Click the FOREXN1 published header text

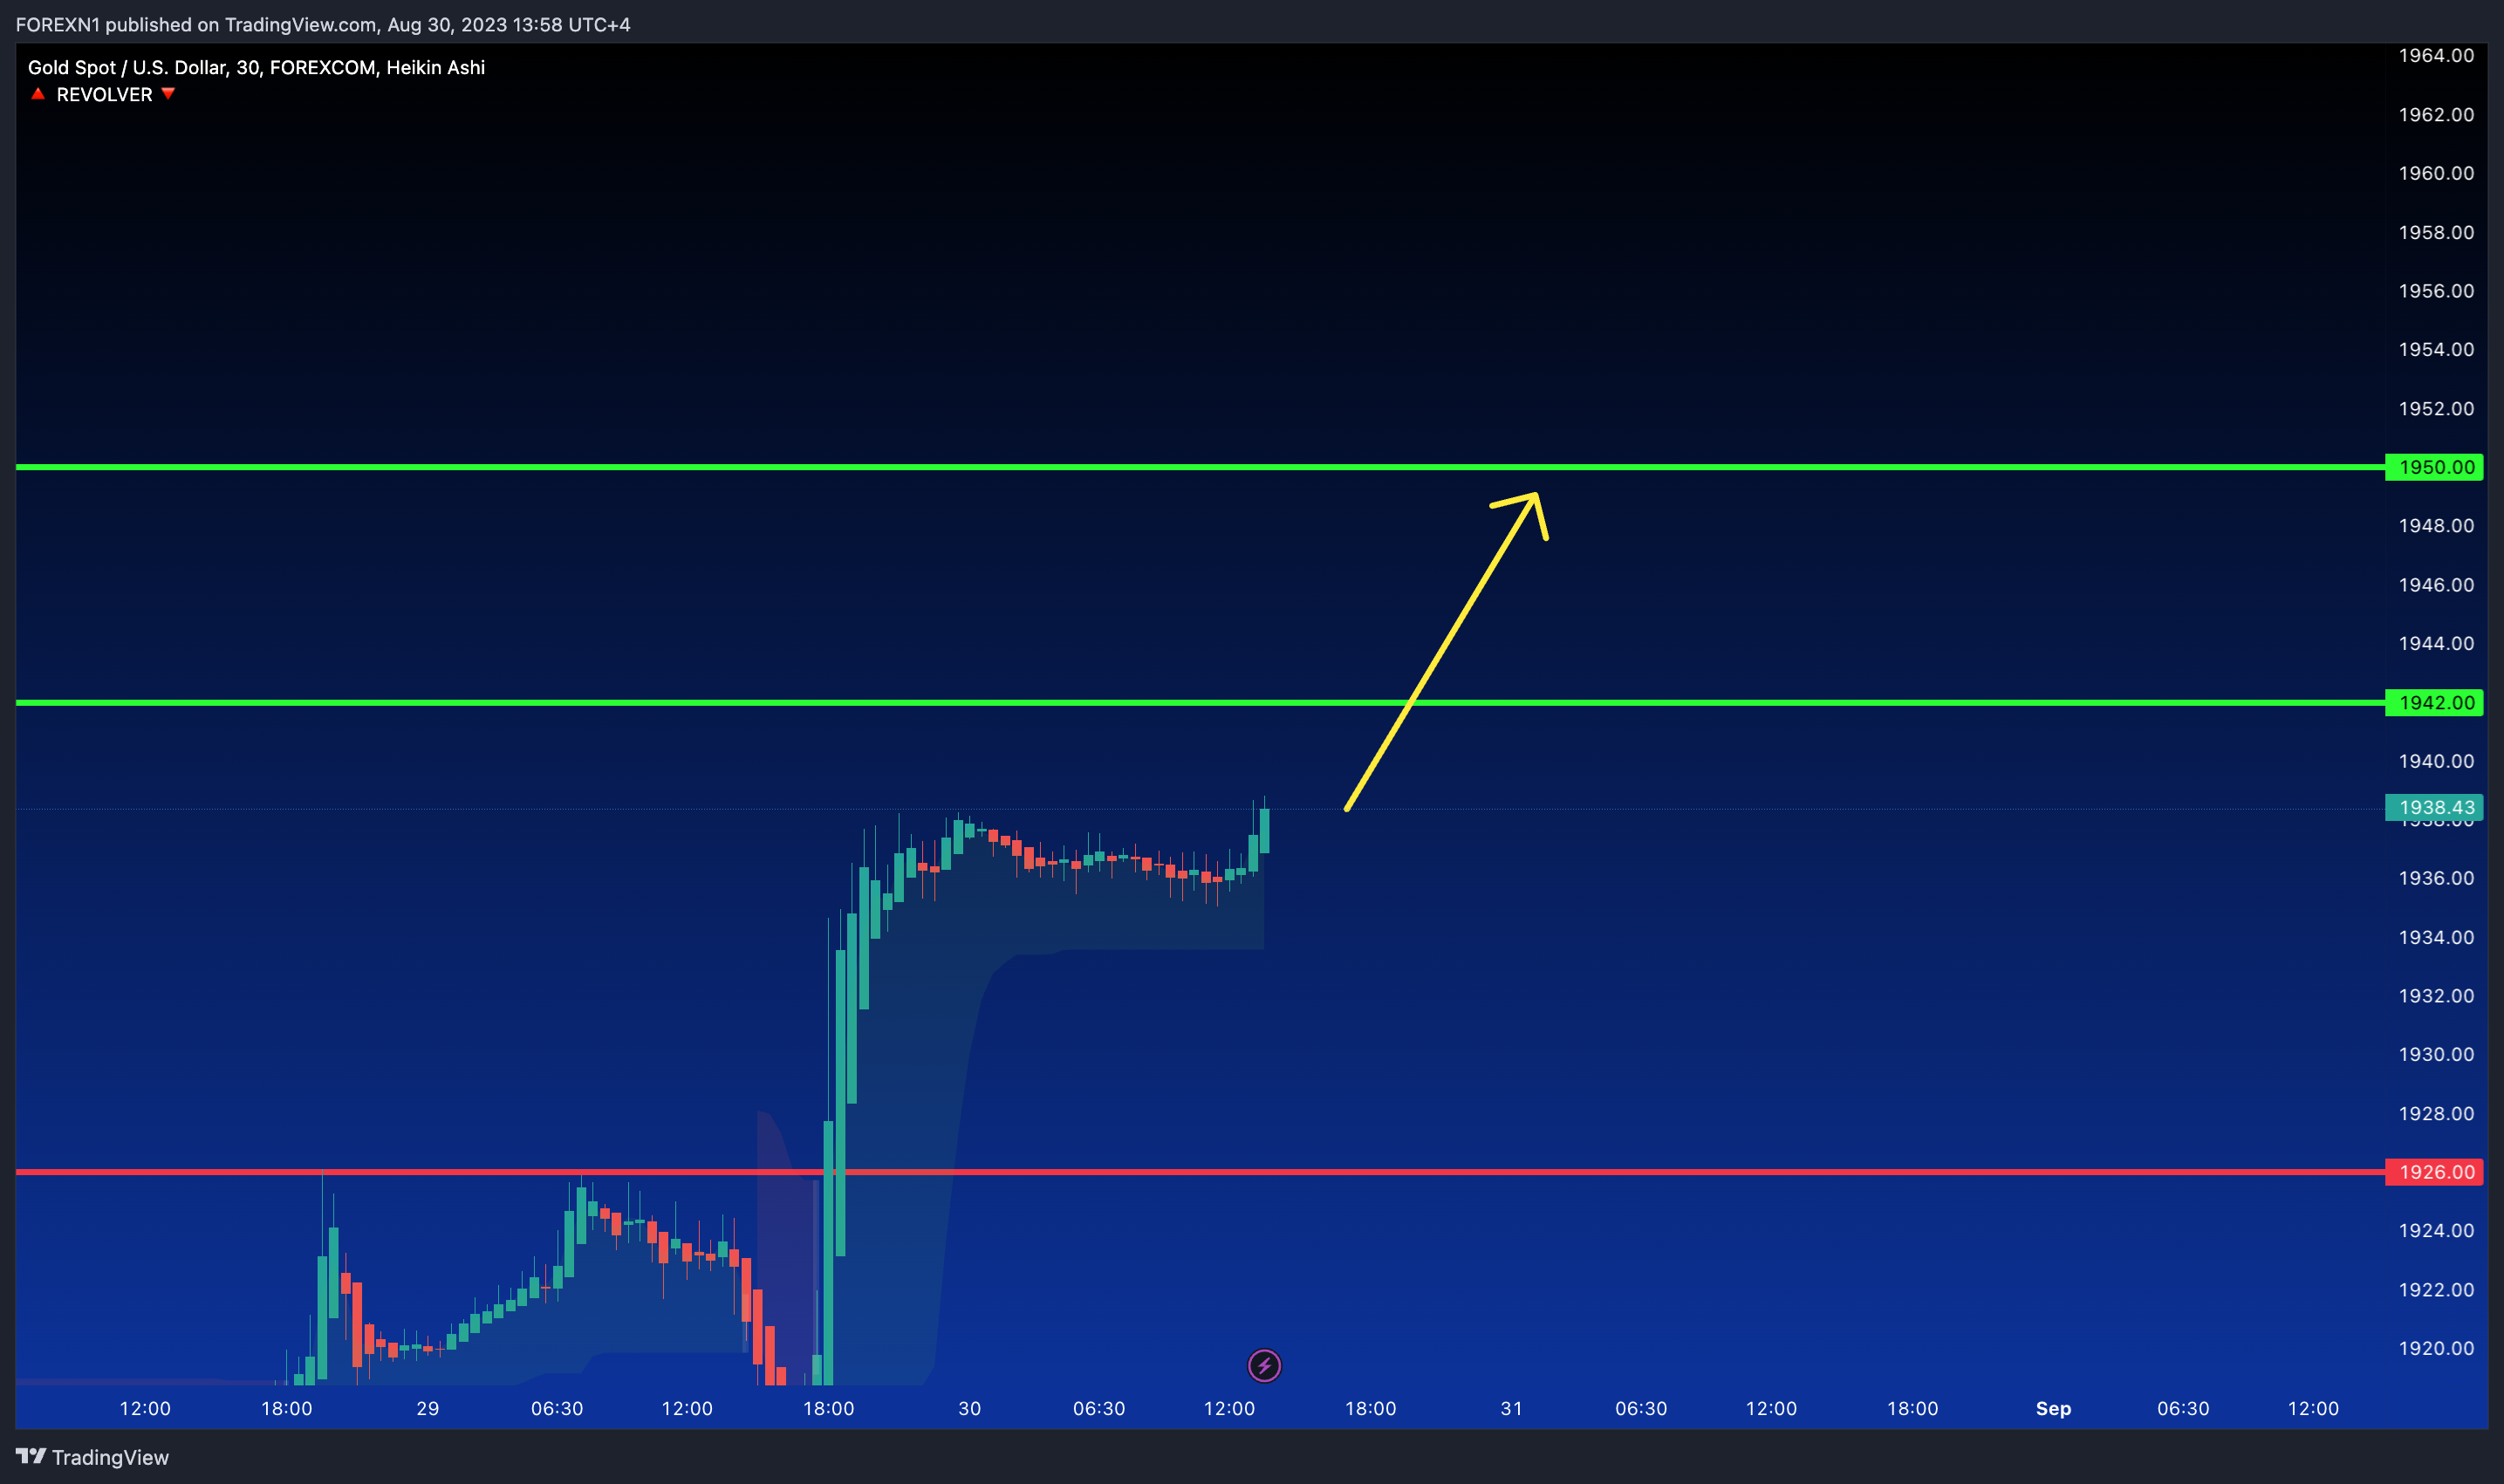coord(323,24)
